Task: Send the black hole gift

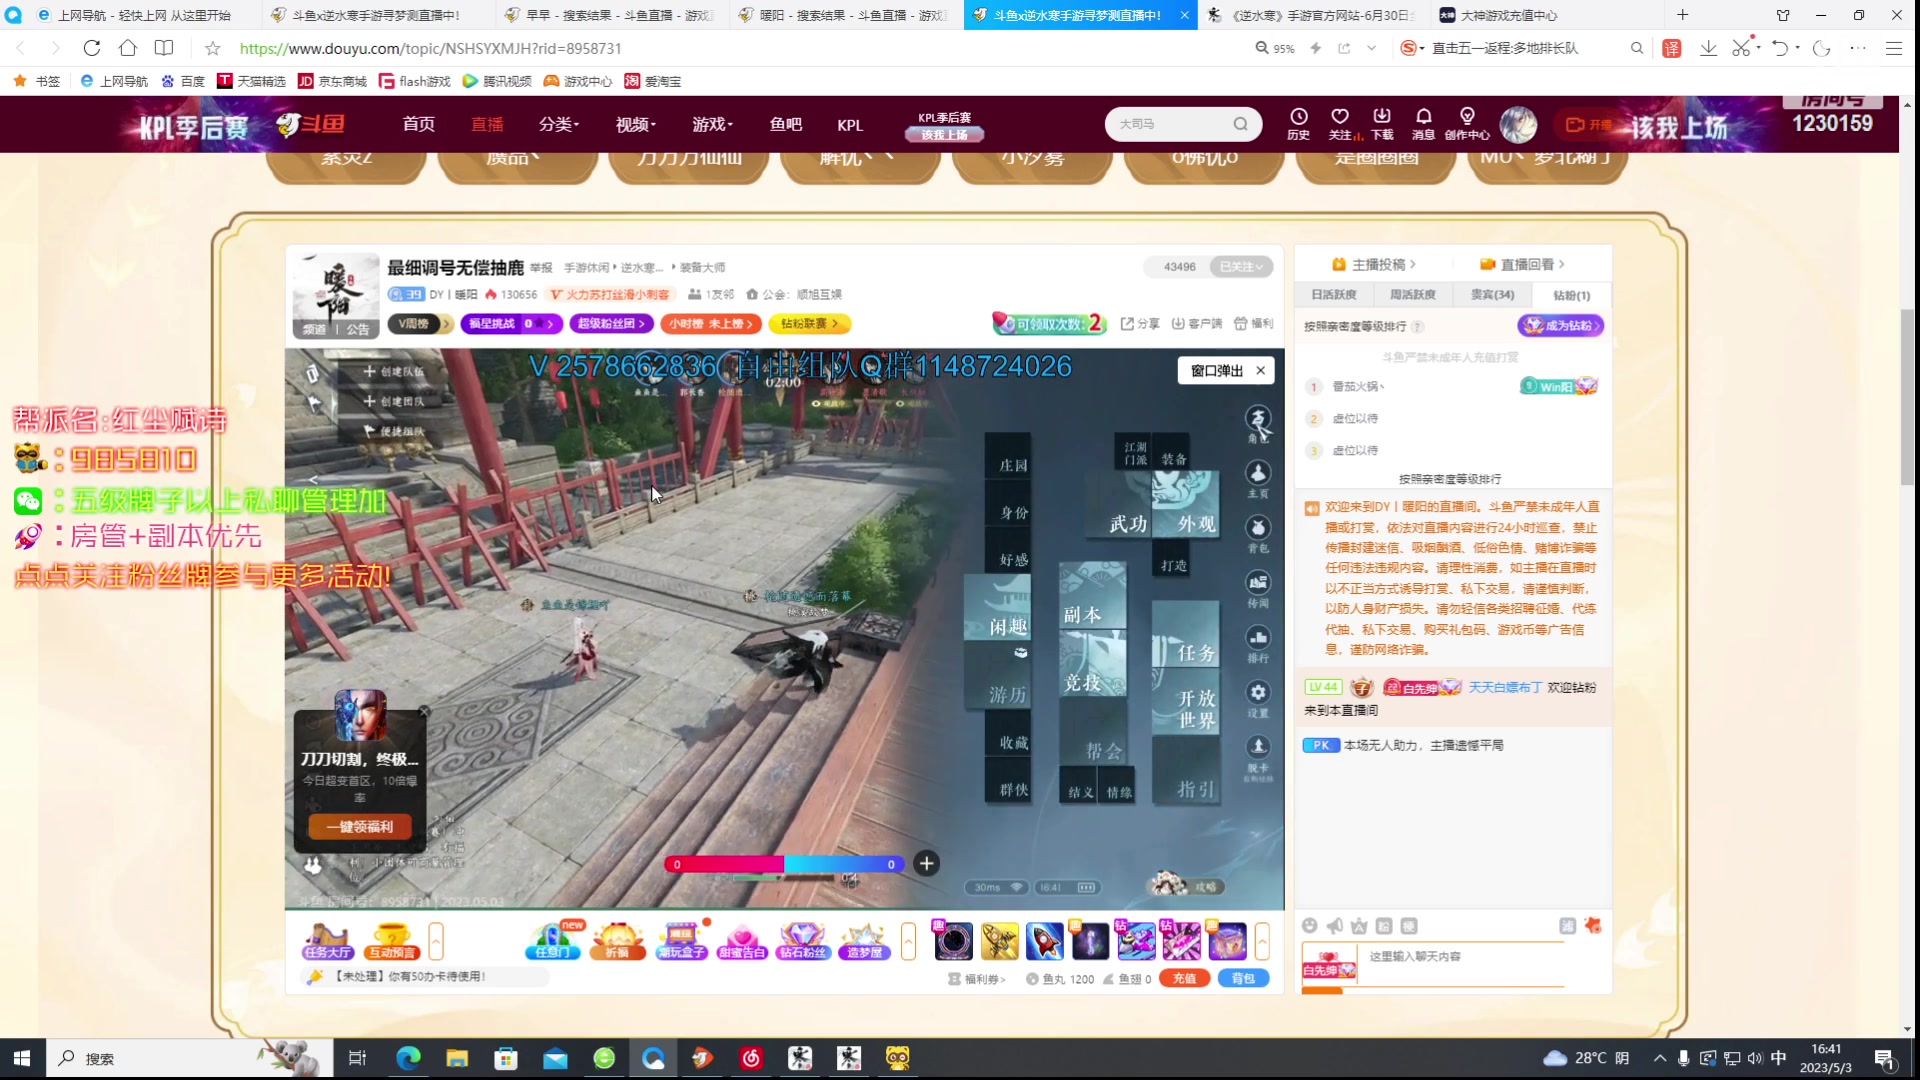Action: pyautogui.click(x=953, y=941)
